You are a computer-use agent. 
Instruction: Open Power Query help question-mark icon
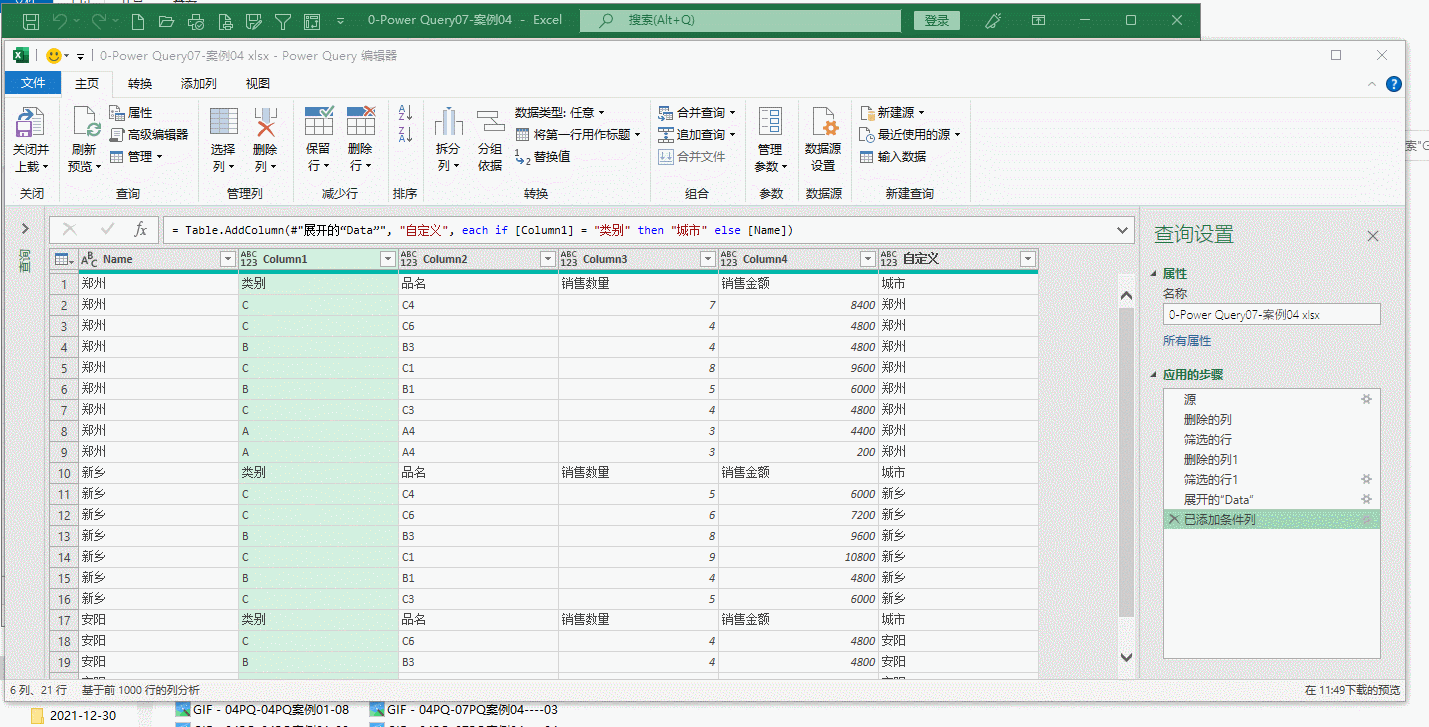[x=1393, y=84]
